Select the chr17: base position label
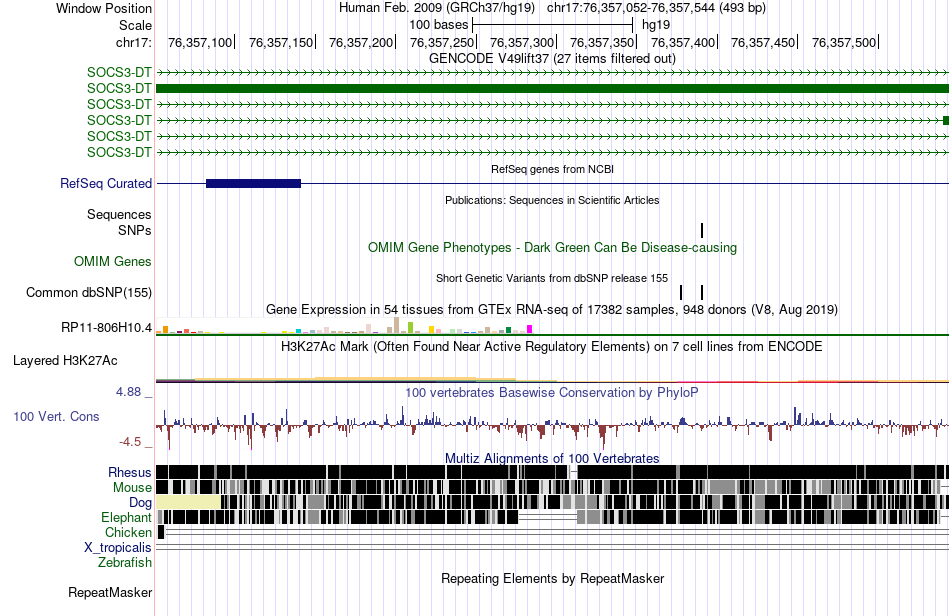Screen dimensions: 950x616 point(133,42)
